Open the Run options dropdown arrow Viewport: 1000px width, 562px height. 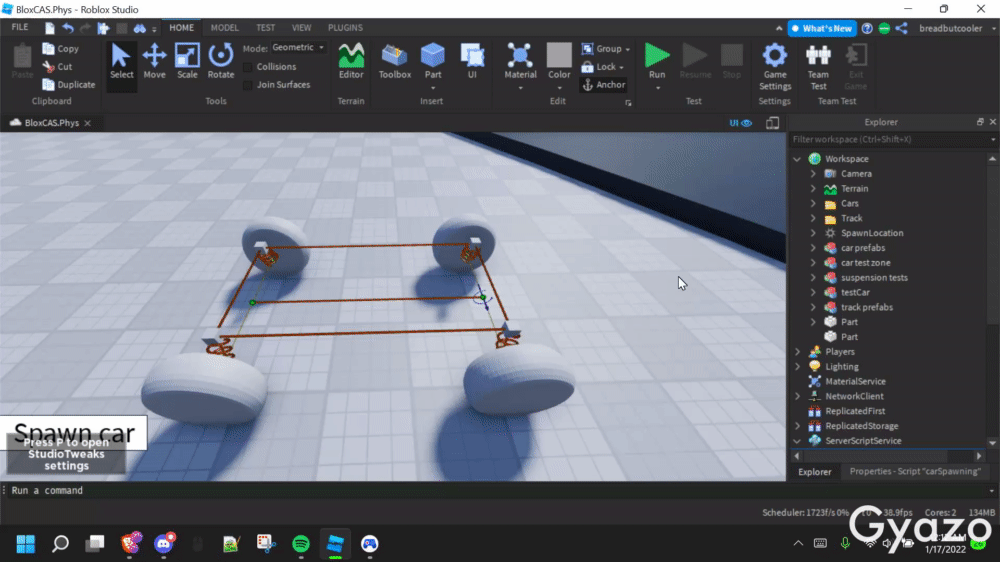658,88
